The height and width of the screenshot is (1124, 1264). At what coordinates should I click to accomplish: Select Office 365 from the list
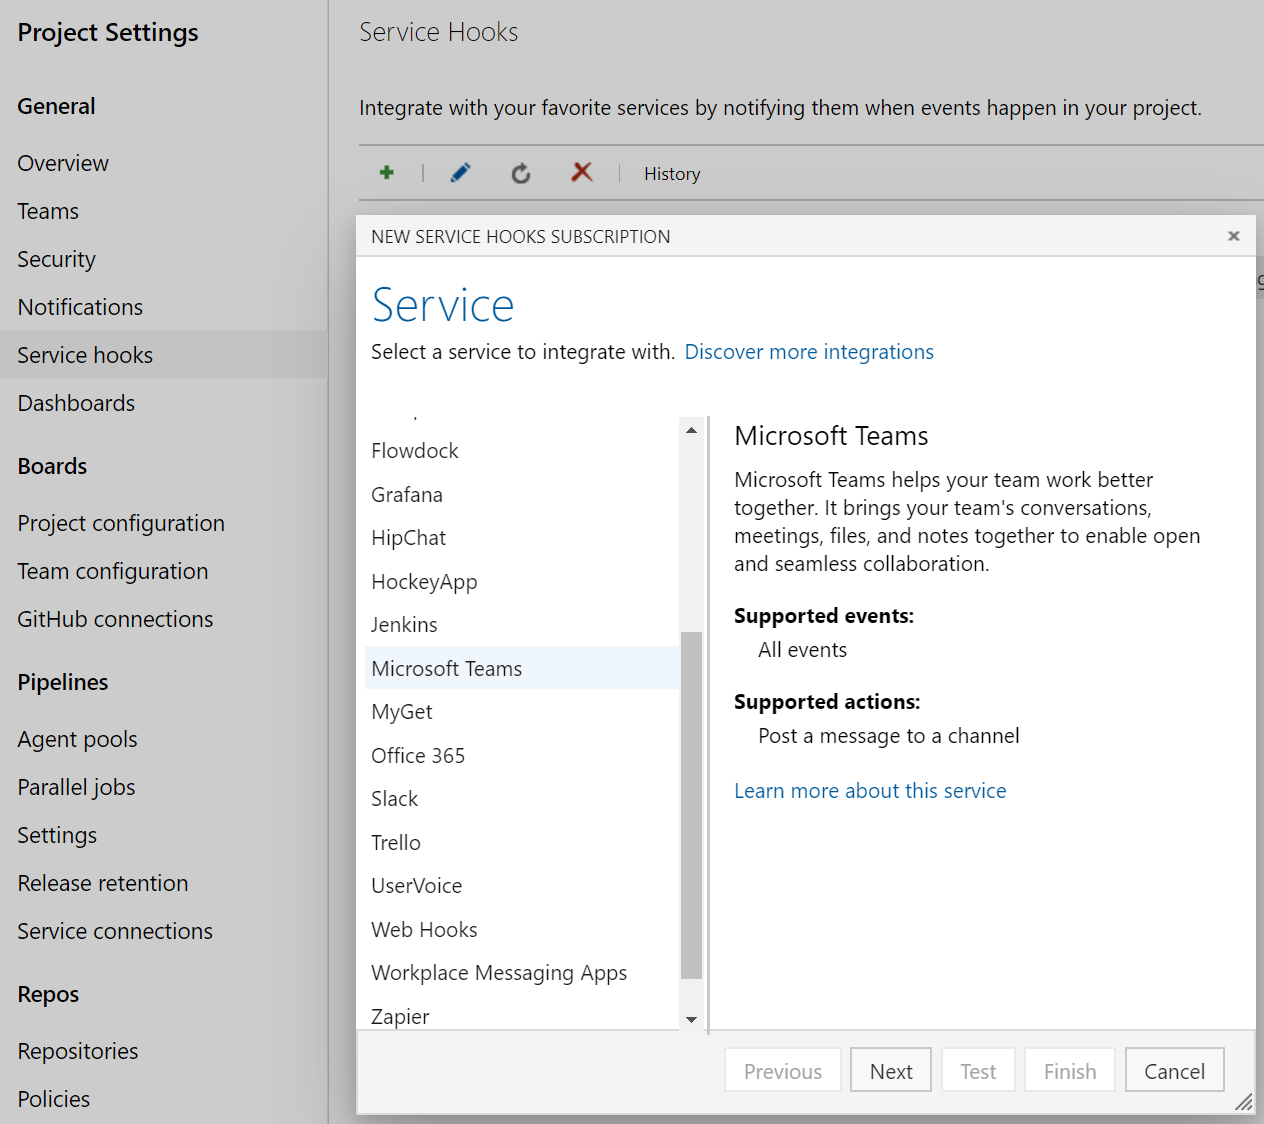tap(418, 755)
